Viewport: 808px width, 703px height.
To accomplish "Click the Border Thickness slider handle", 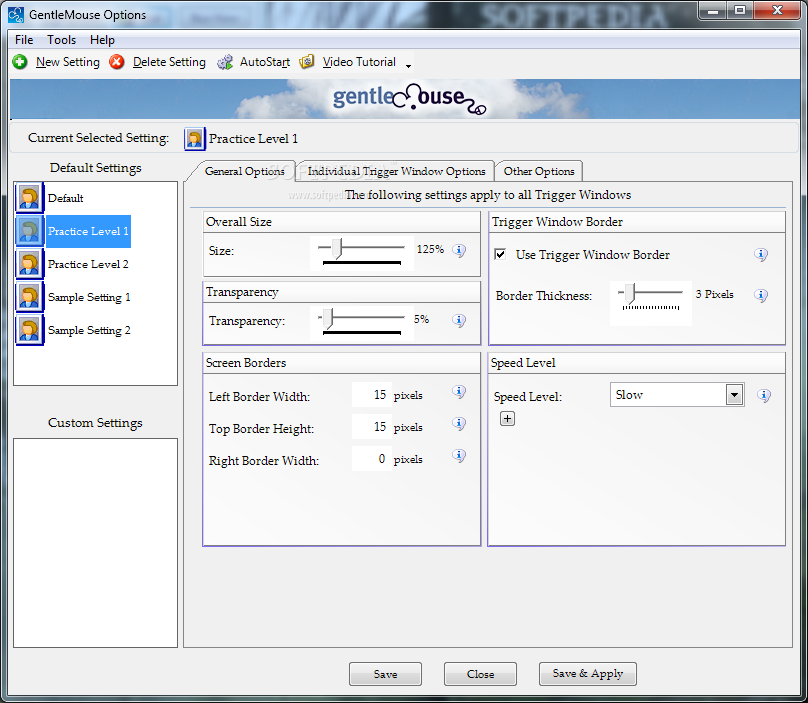I will pos(630,293).
